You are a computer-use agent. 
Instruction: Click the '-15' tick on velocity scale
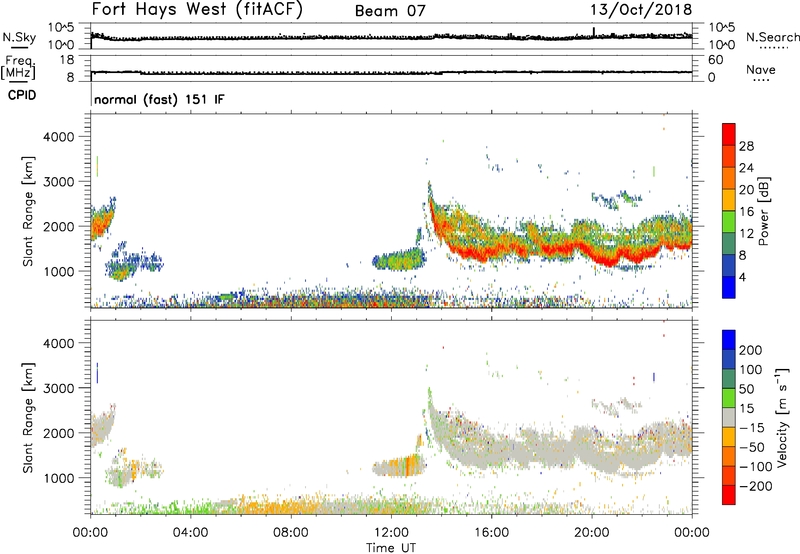(752, 428)
